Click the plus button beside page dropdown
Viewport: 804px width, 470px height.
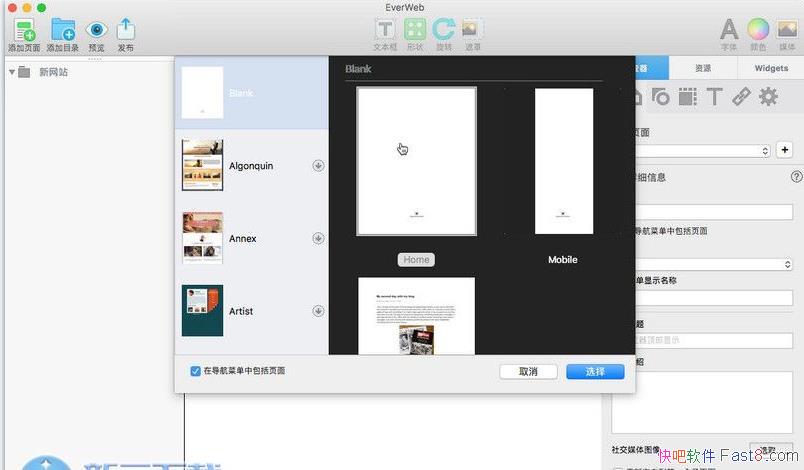click(x=785, y=150)
